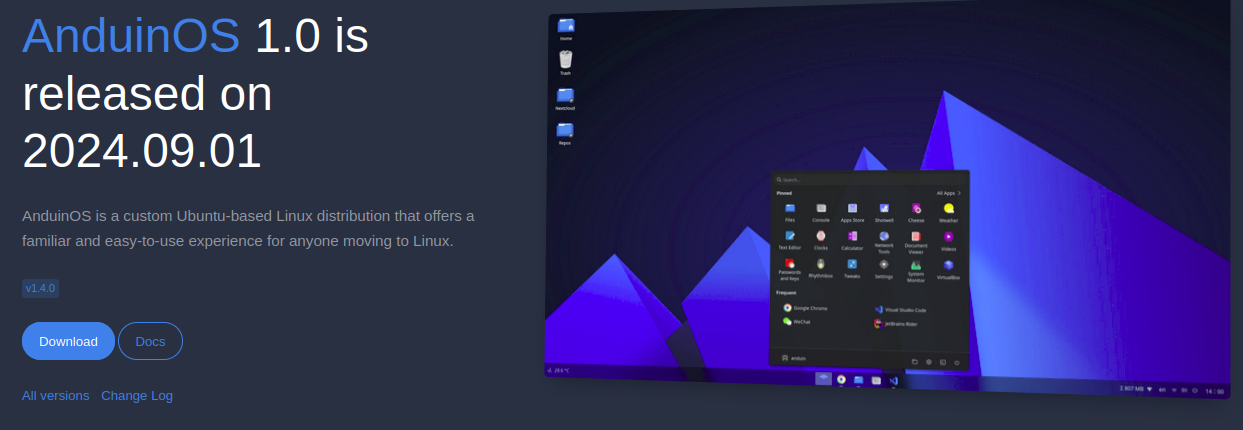Screen dimensions: 1243x430
Task: Click the Clocks icon in preview menu
Action: click(821, 235)
